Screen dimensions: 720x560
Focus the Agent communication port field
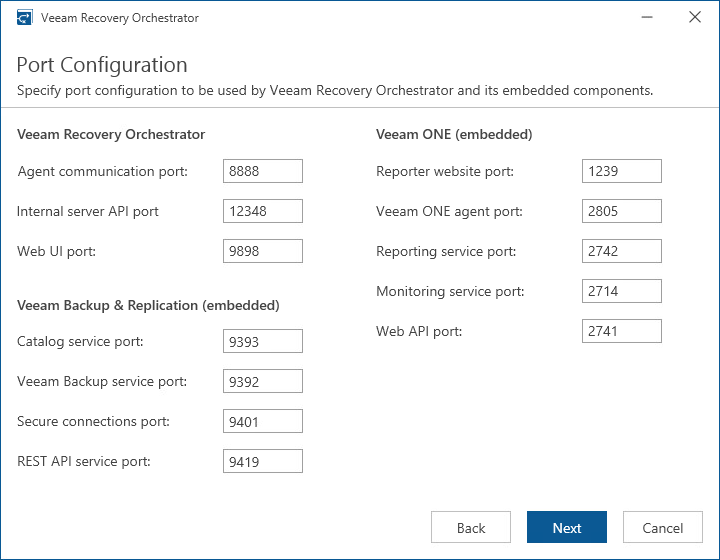(263, 171)
